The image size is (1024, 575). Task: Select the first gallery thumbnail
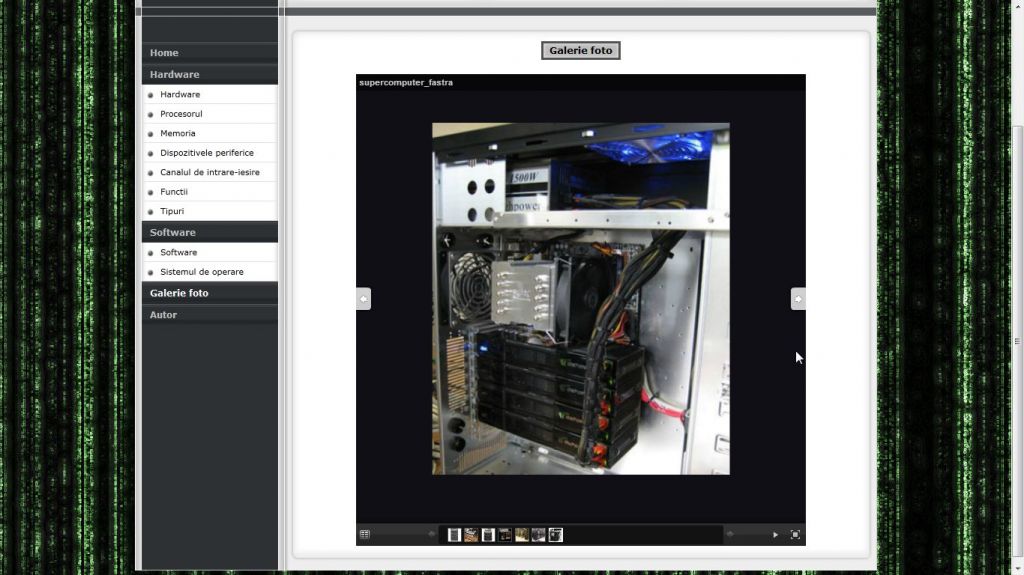pos(454,535)
